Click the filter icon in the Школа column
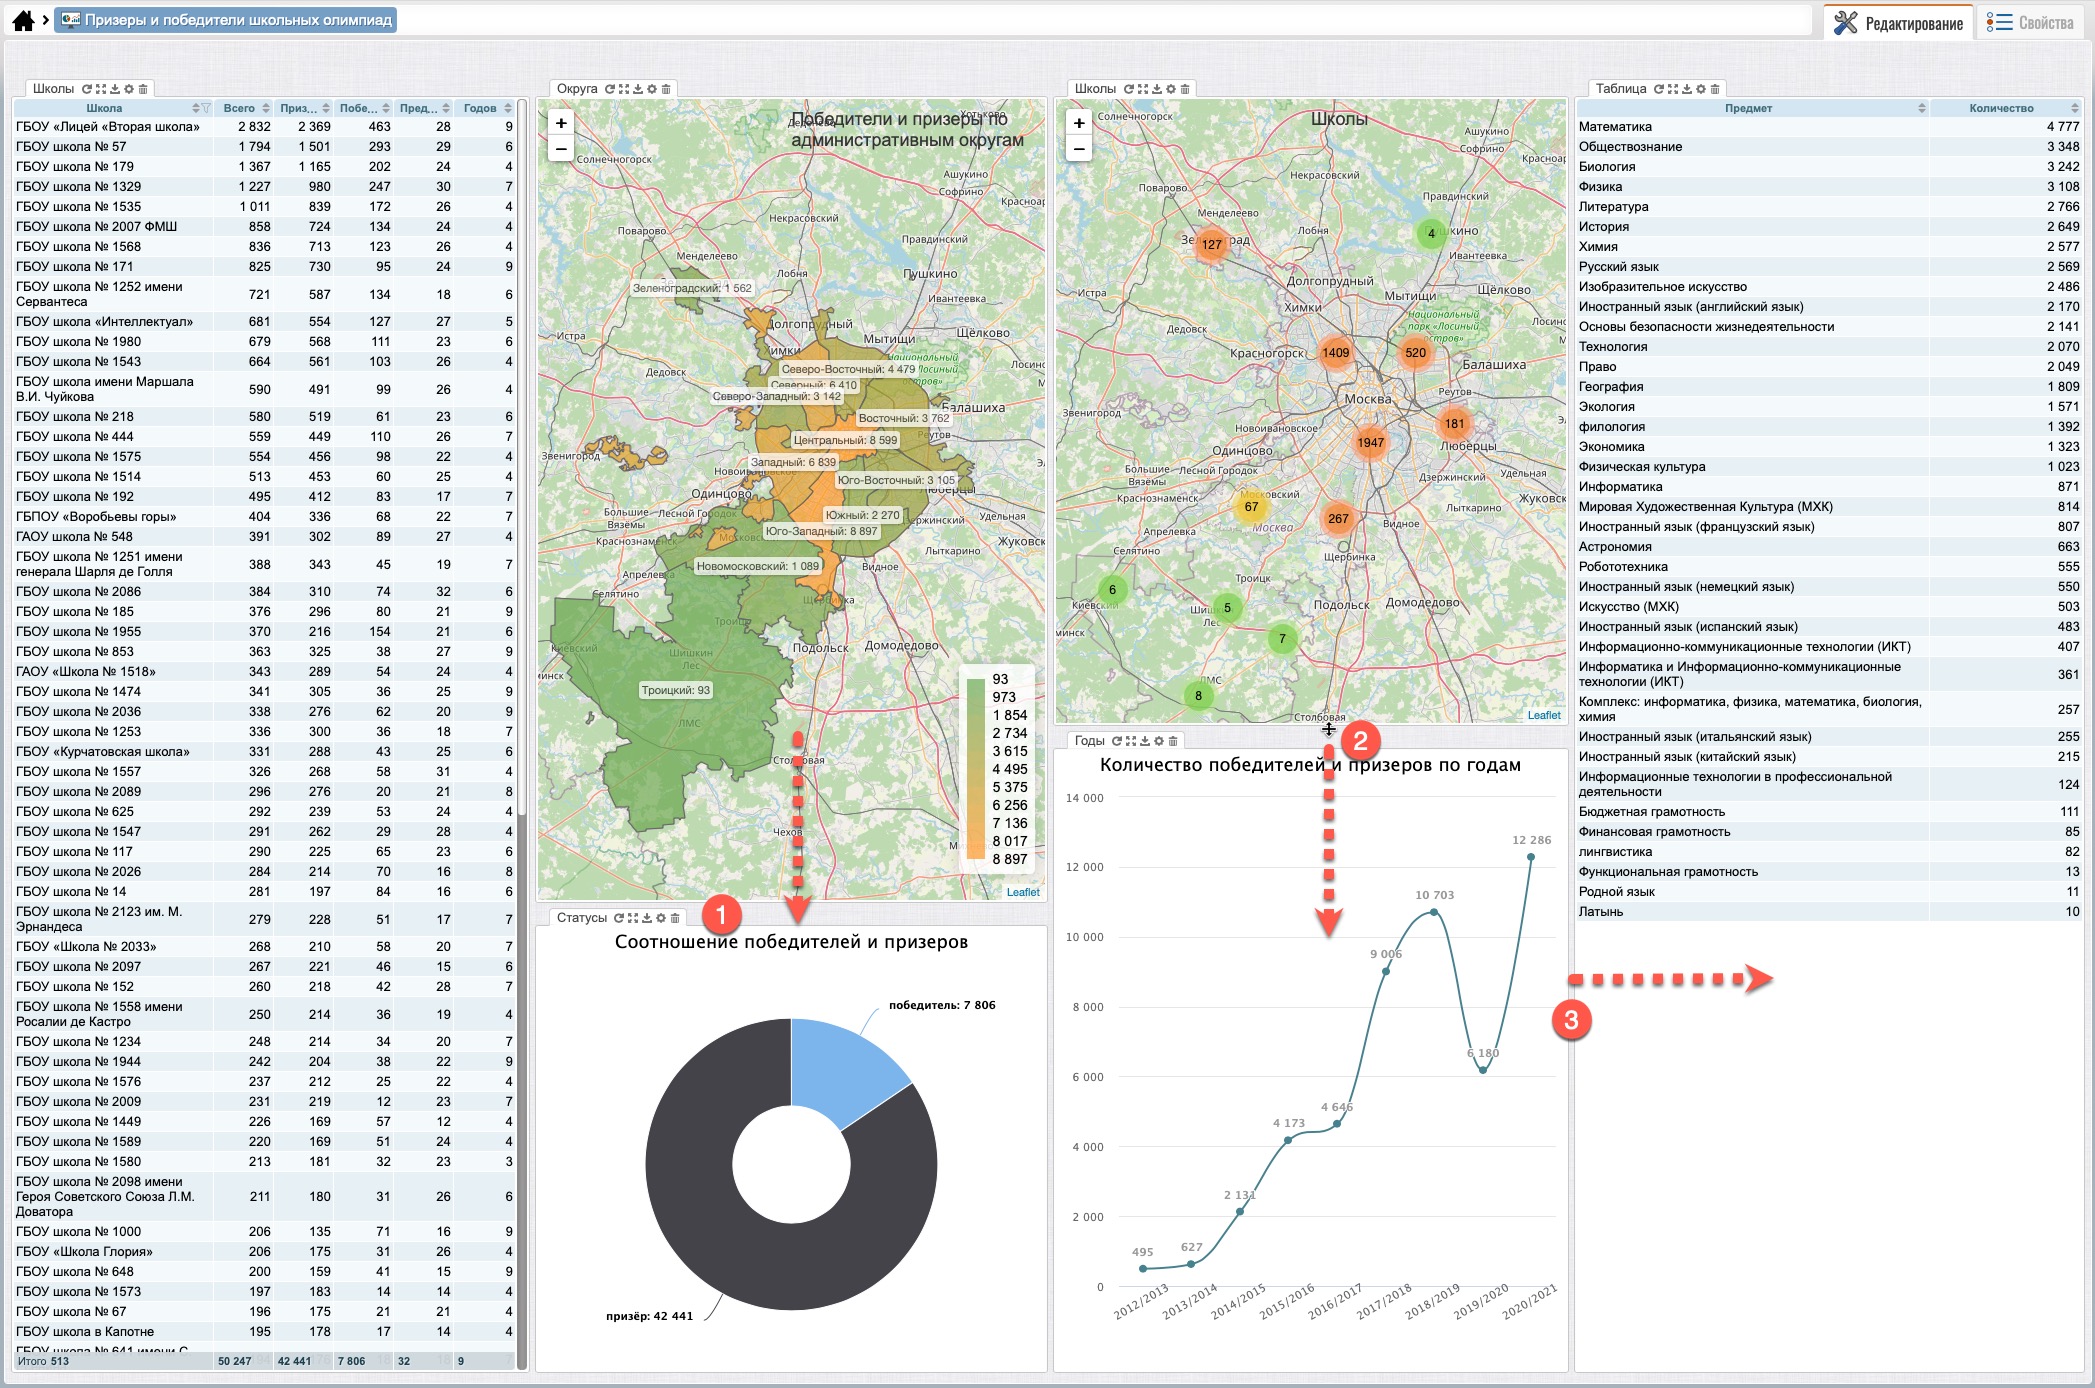The height and width of the screenshot is (1388, 2095). click(206, 108)
